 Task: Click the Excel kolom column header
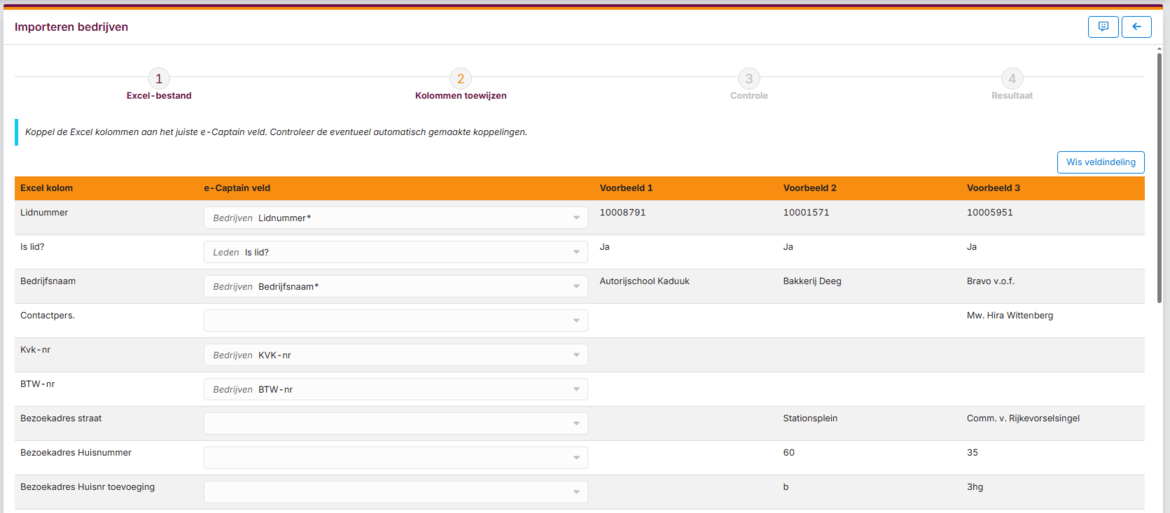(46, 188)
